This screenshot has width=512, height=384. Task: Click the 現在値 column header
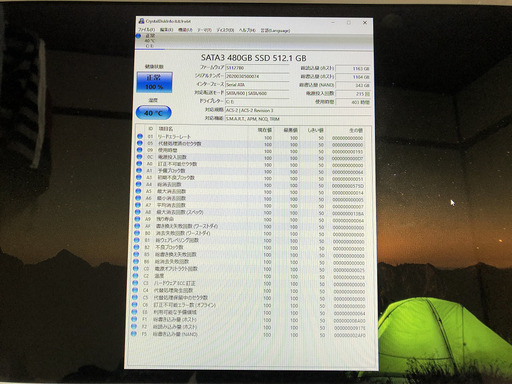coord(265,130)
